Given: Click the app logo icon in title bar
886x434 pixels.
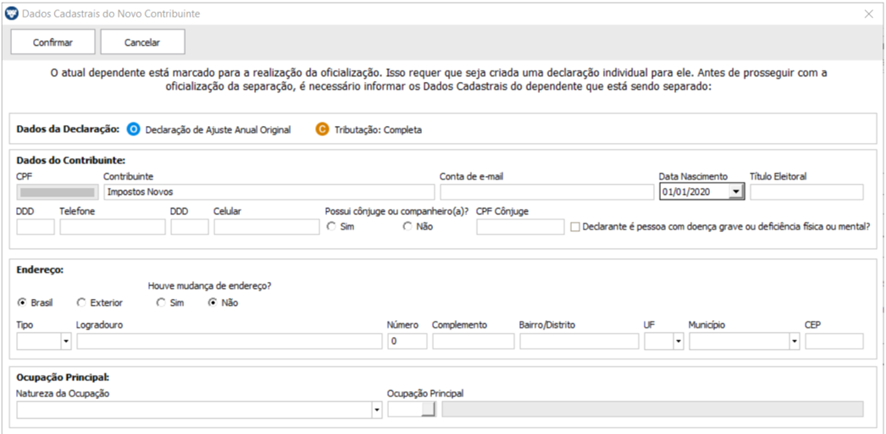Looking at the screenshot, I should pos(11,14).
